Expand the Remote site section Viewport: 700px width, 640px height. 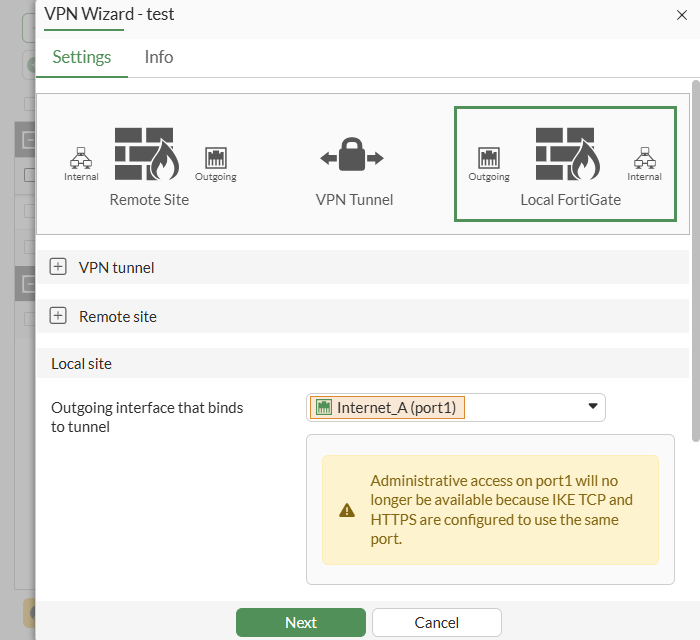pos(58,316)
